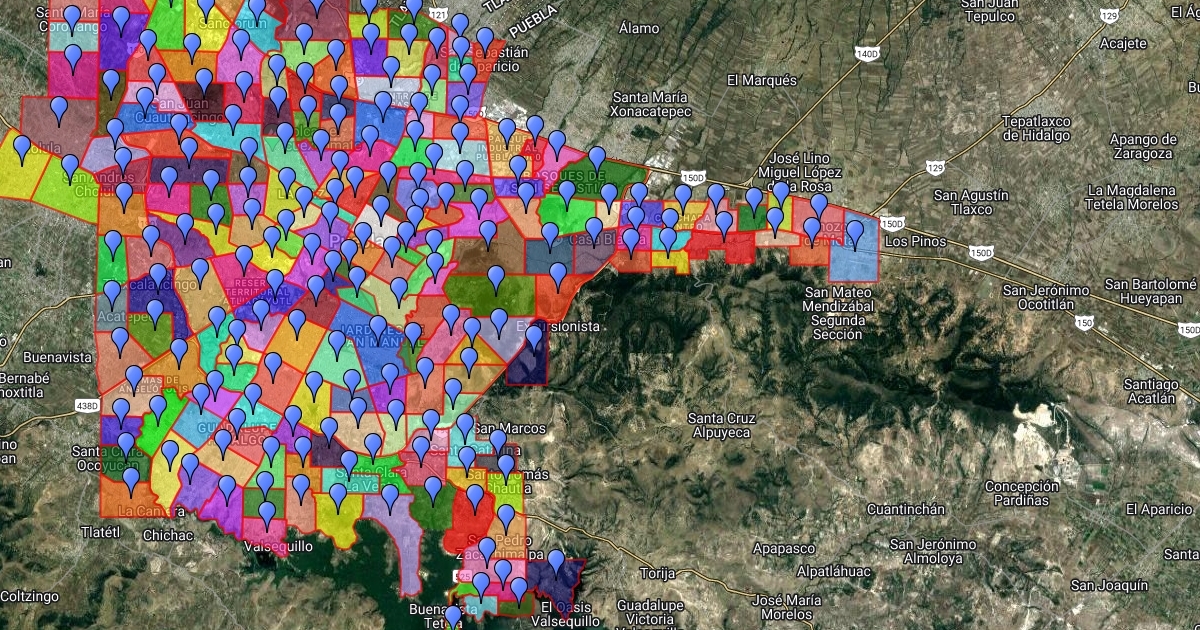Select the San Joaquín label
Screen dimensions: 1200x630
(1107, 585)
